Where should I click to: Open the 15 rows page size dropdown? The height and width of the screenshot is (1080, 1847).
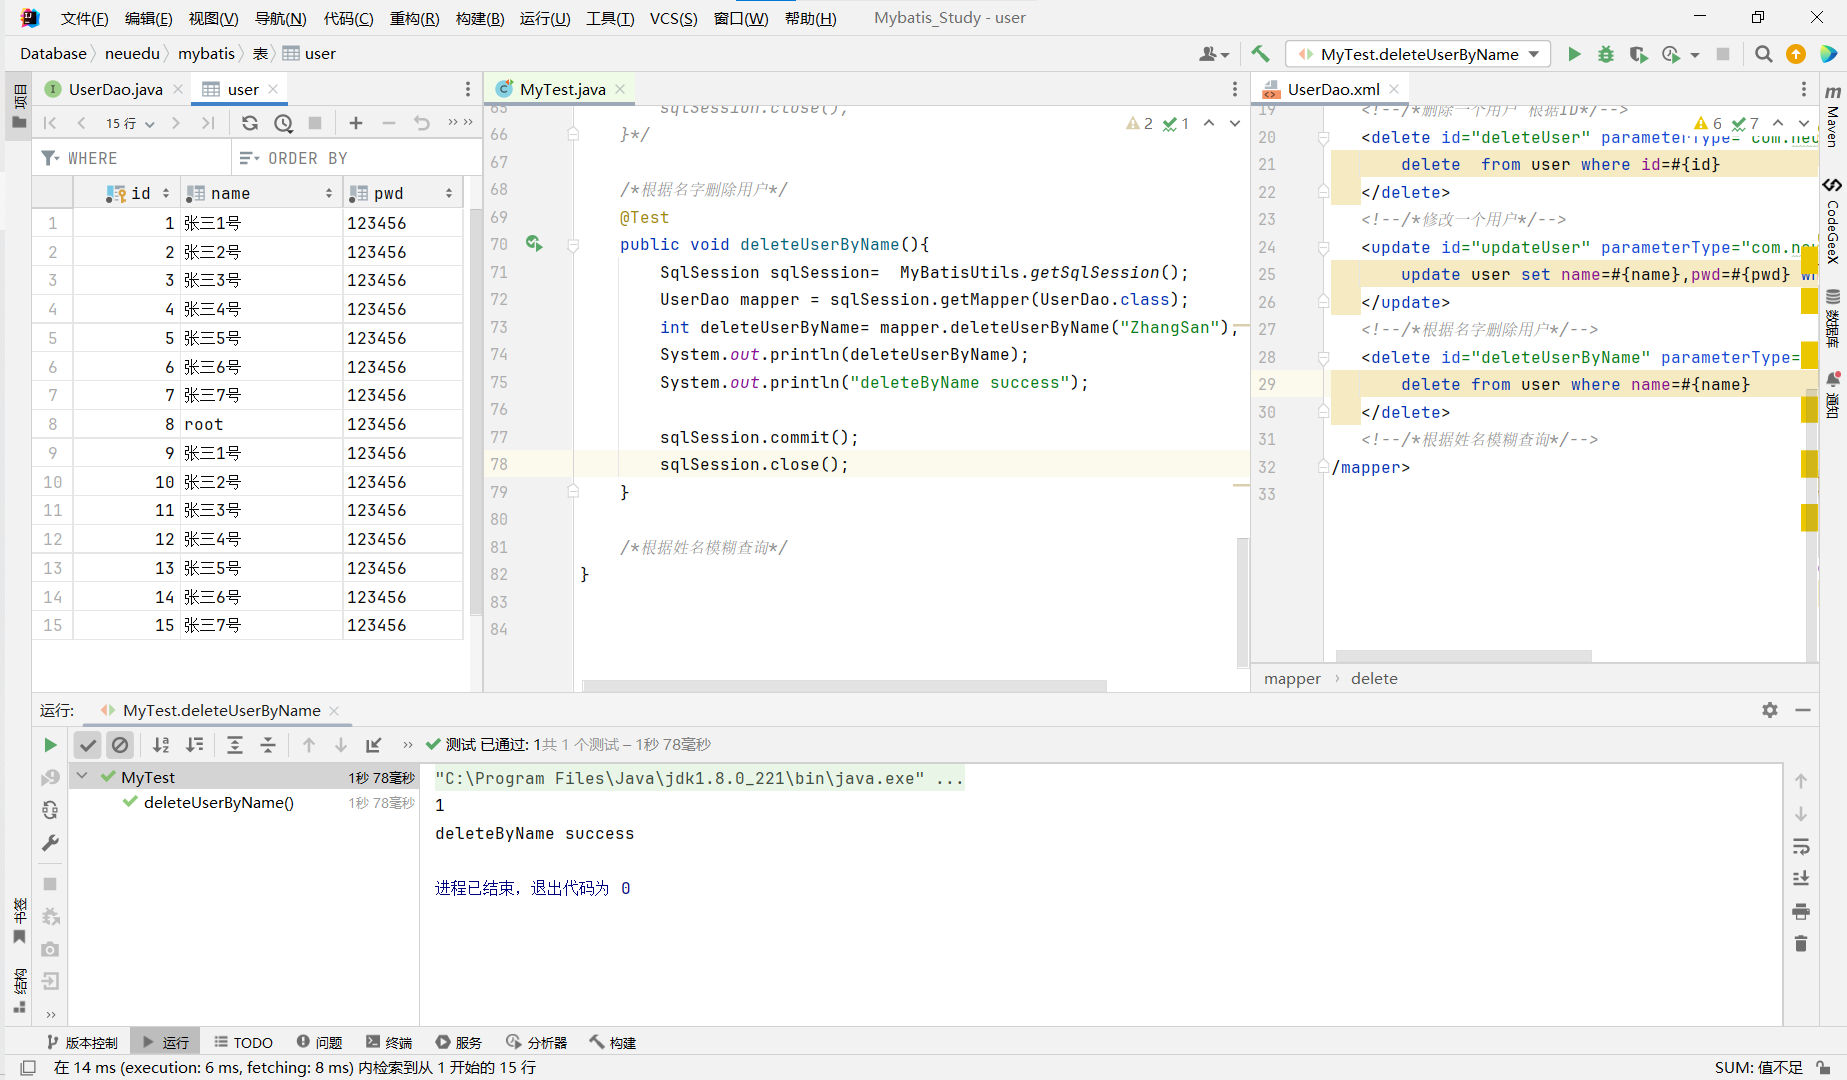click(130, 123)
